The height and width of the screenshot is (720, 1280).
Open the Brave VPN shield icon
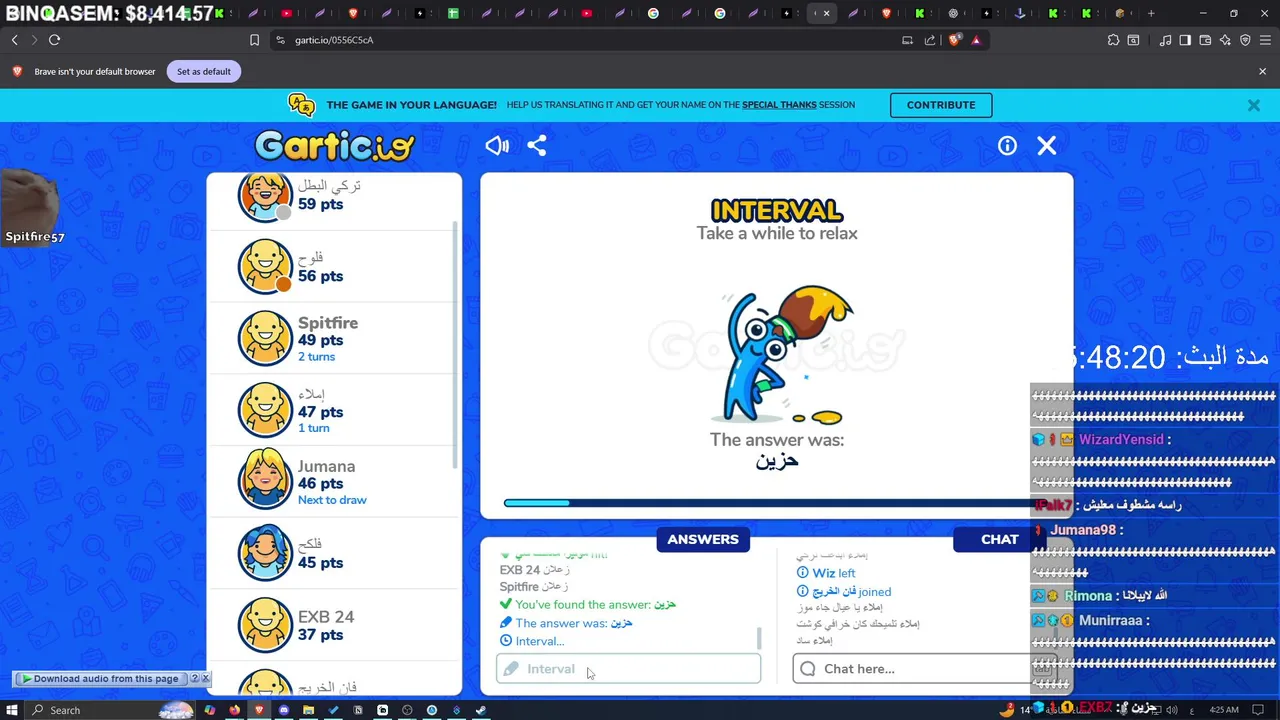(1245, 40)
